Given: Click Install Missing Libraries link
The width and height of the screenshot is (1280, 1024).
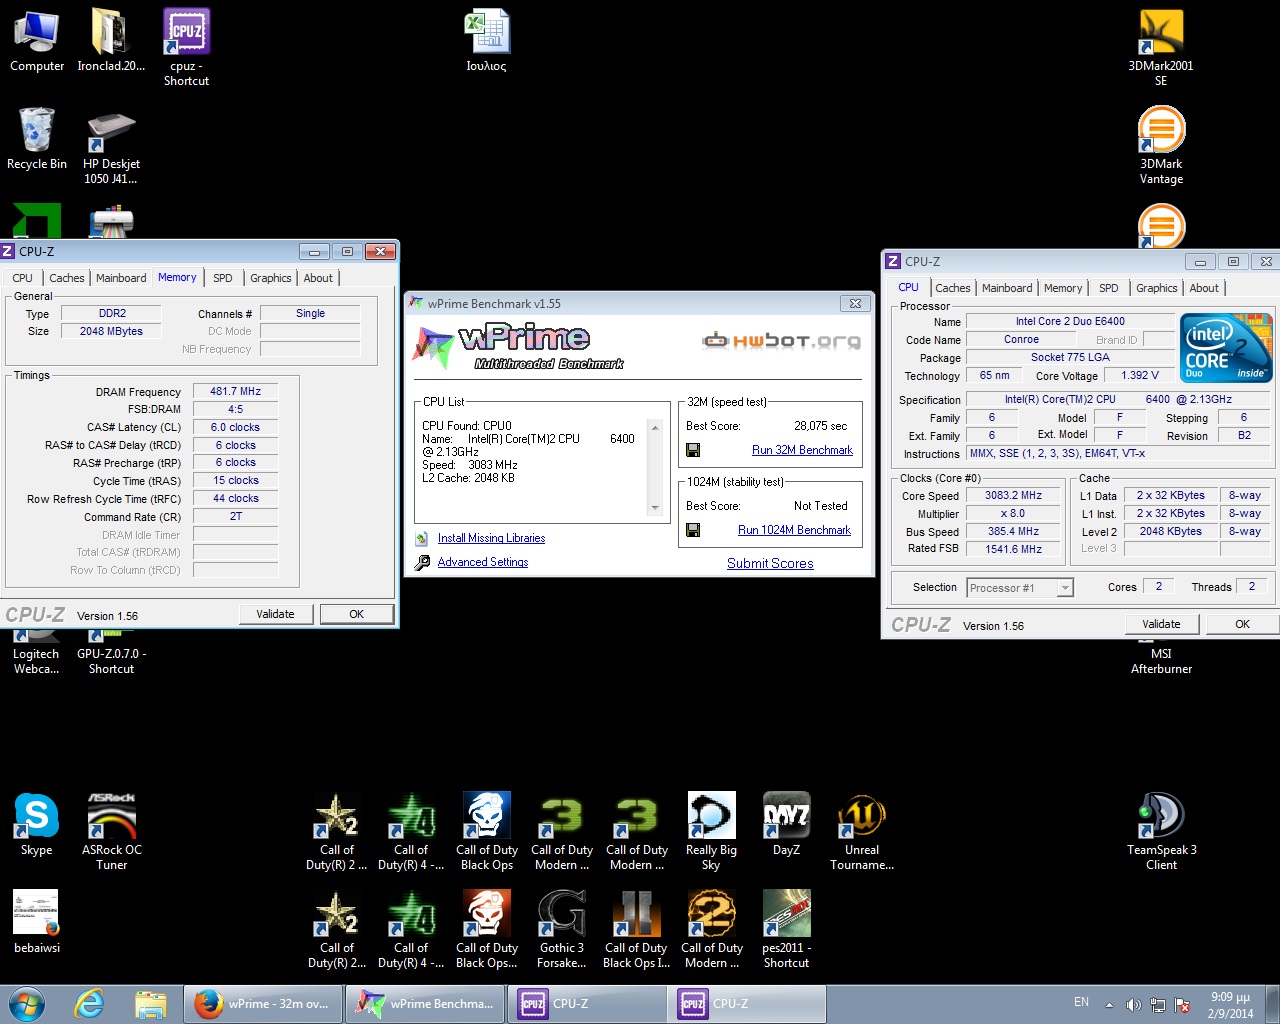Looking at the screenshot, I should [x=491, y=538].
